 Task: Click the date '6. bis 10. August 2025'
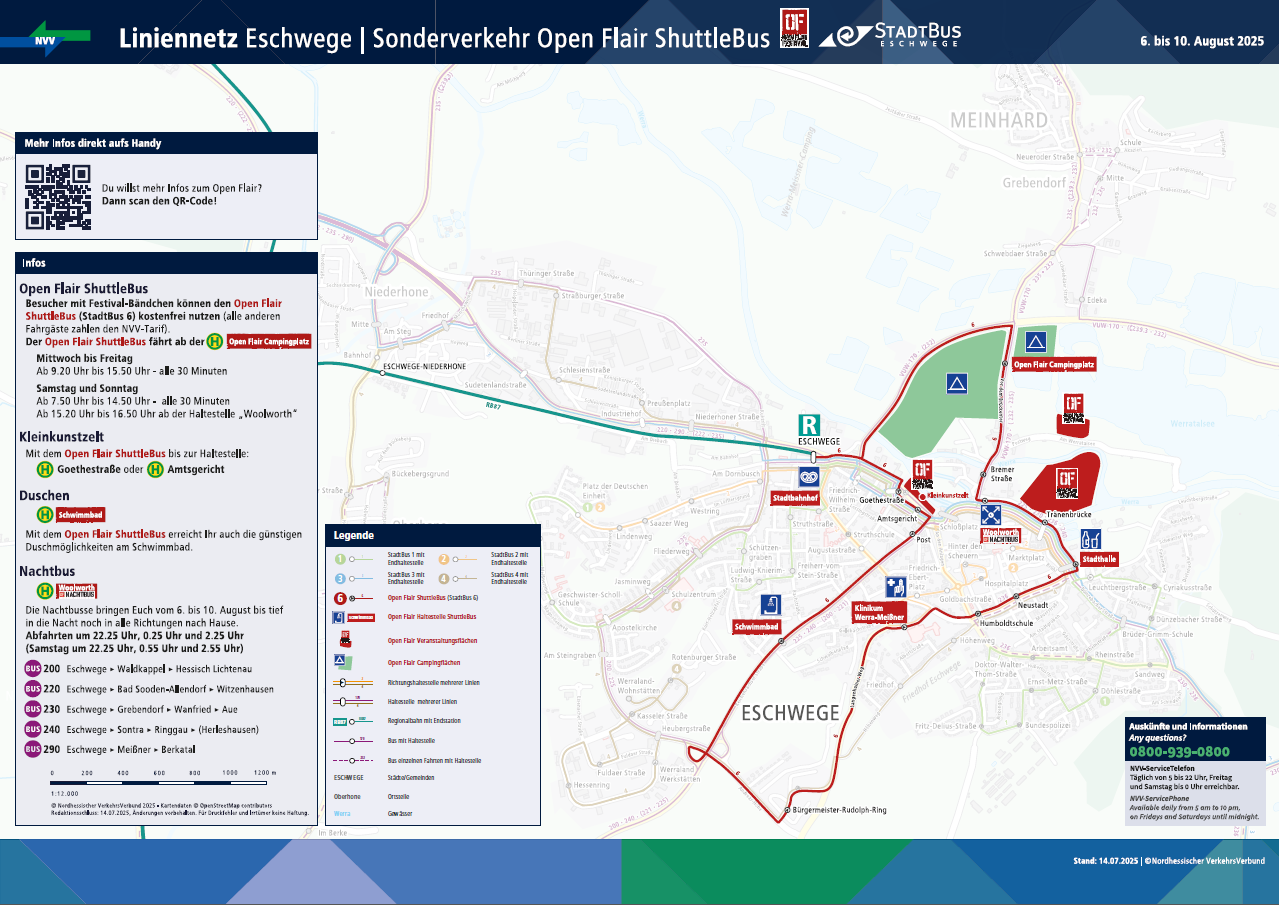(1202, 43)
